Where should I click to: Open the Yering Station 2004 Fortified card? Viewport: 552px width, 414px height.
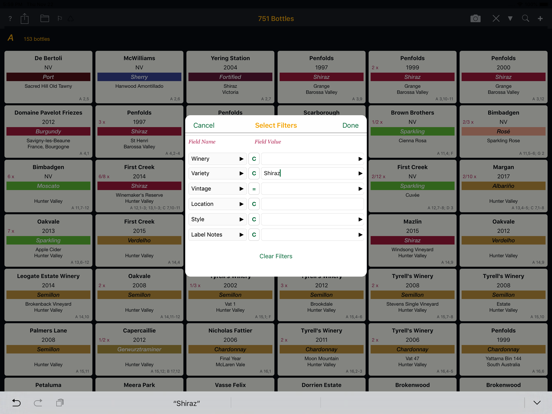(x=230, y=77)
